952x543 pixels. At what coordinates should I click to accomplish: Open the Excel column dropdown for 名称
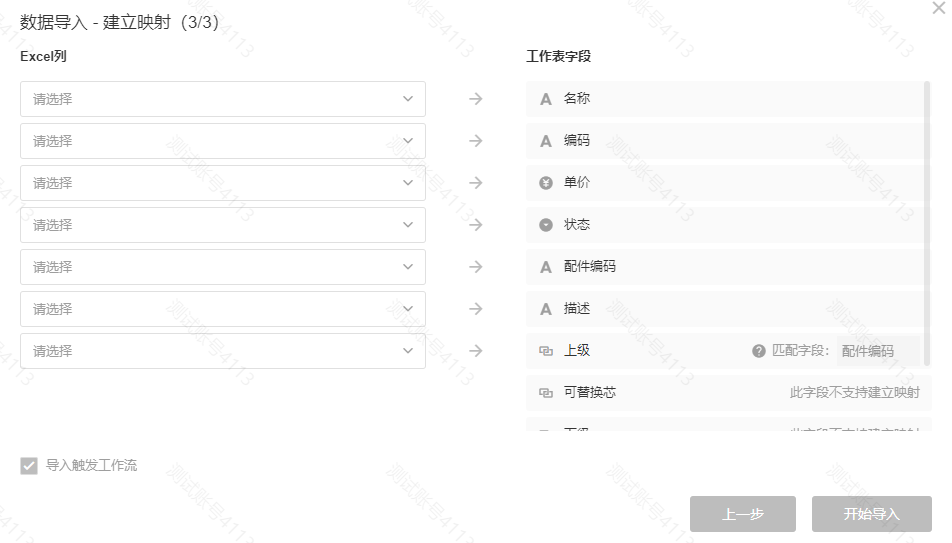[222, 99]
